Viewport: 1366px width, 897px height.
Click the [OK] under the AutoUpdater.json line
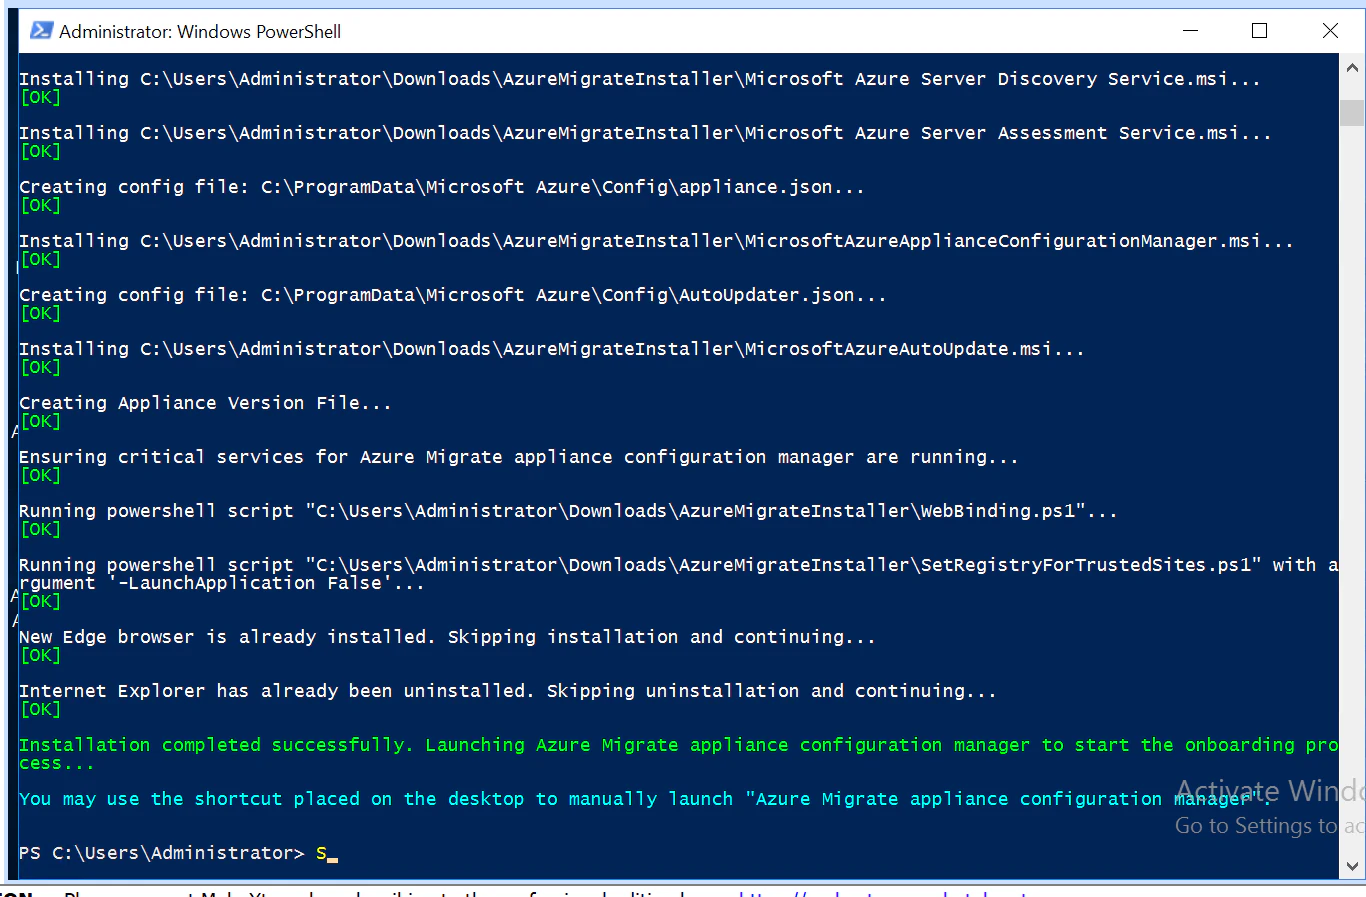(41, 313)
